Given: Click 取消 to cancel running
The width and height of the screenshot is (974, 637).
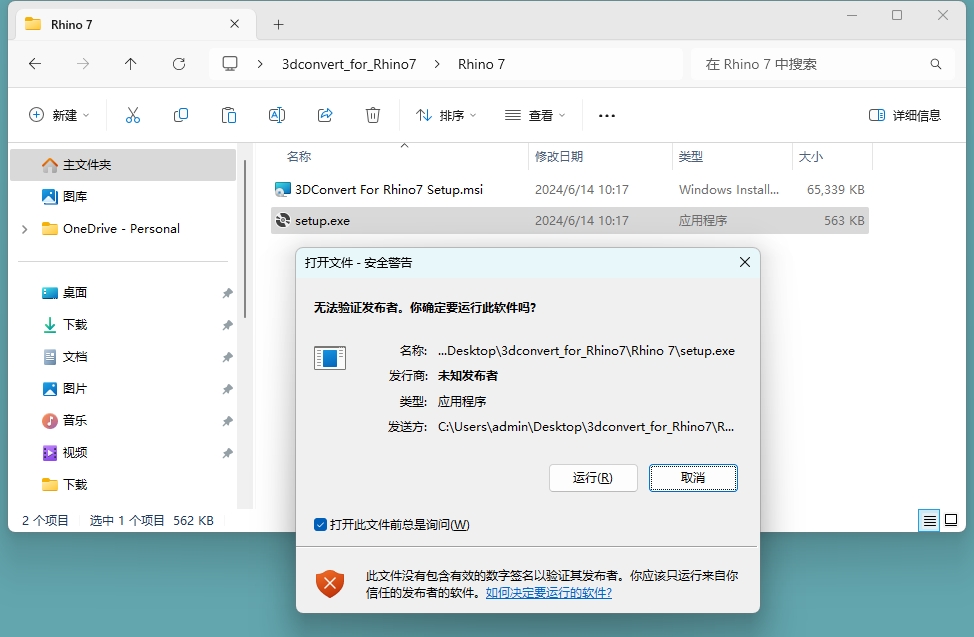Looking at the screenshot, I should pos(693,478).
